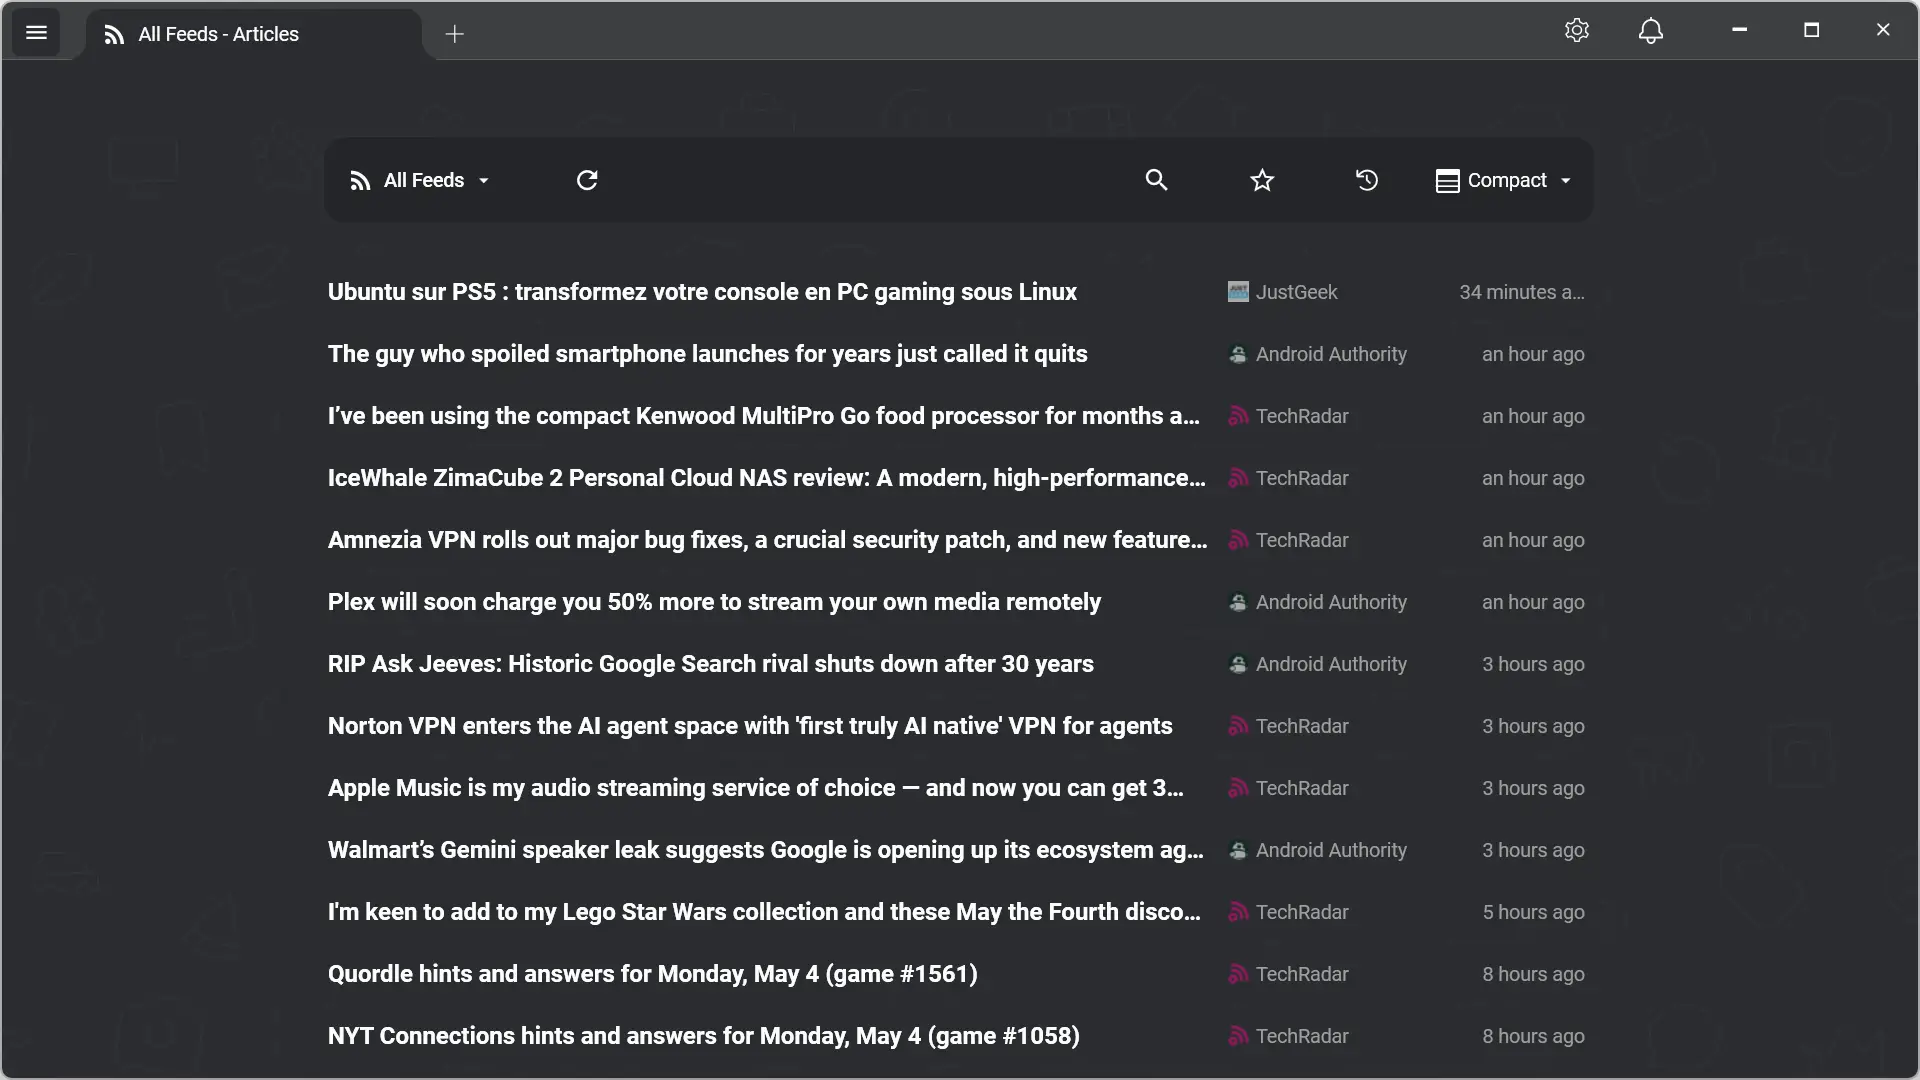Click Android Authority icon on Ask Jeeves row

[1238, 664]
